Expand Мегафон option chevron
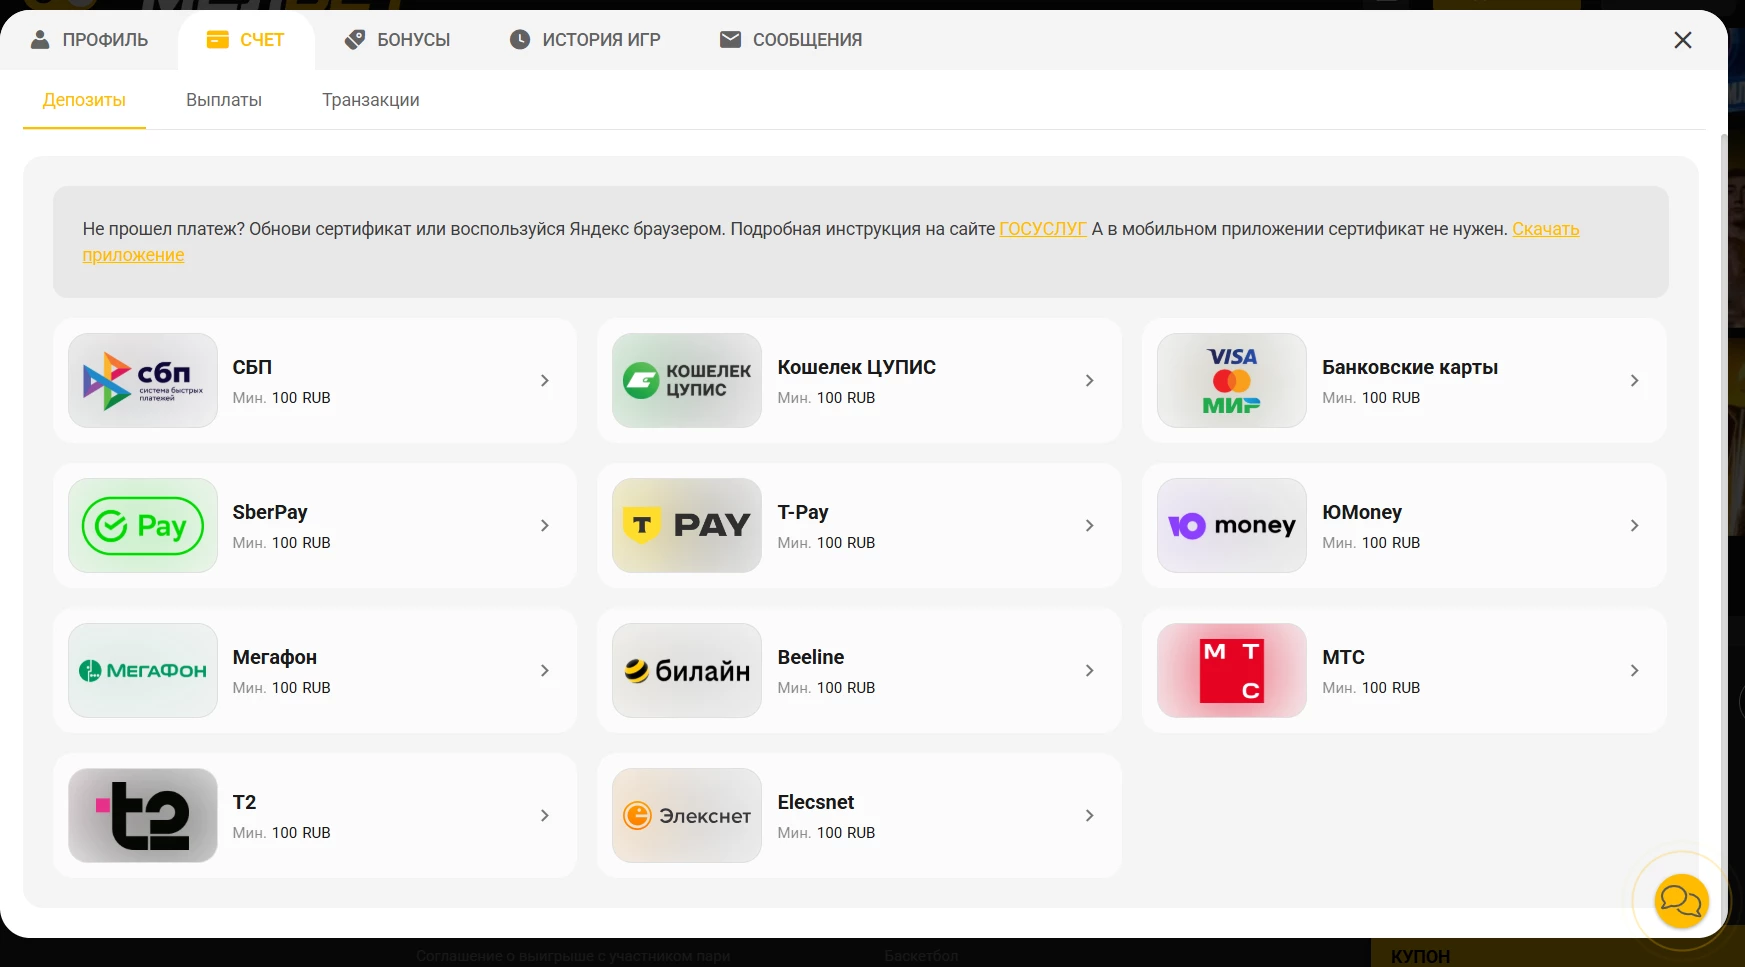This screenshot has height=967, width=1745. tap(545, 670)
